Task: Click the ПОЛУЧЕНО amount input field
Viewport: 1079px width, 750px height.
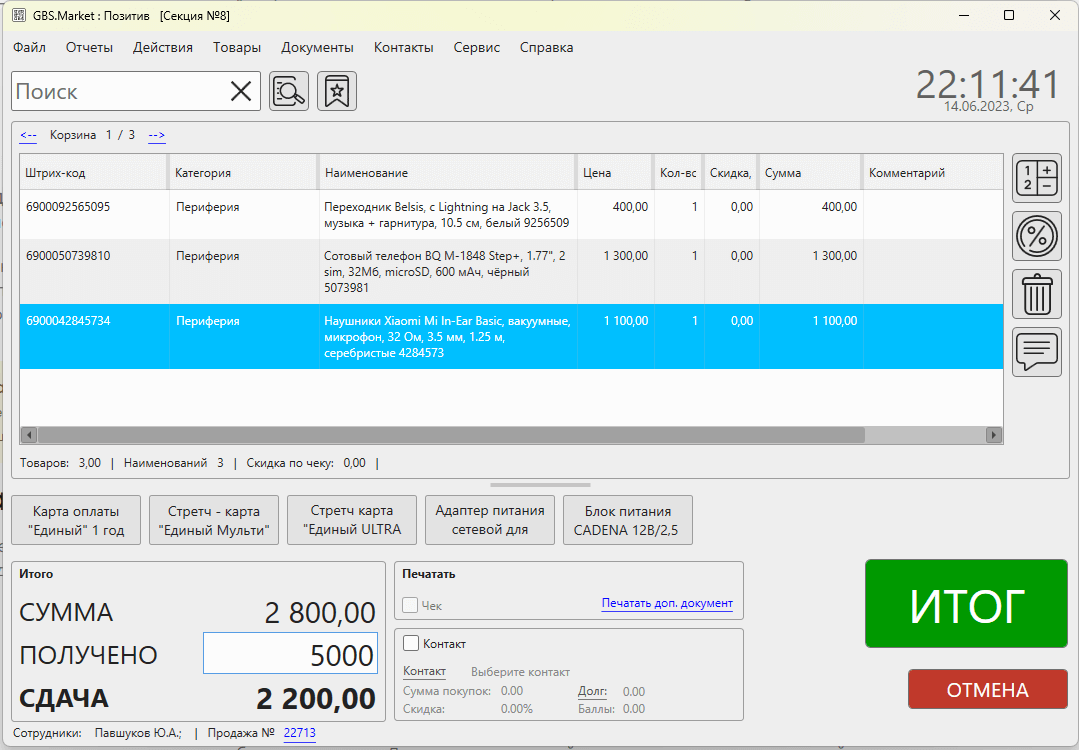Action: [x=290, y=655]
